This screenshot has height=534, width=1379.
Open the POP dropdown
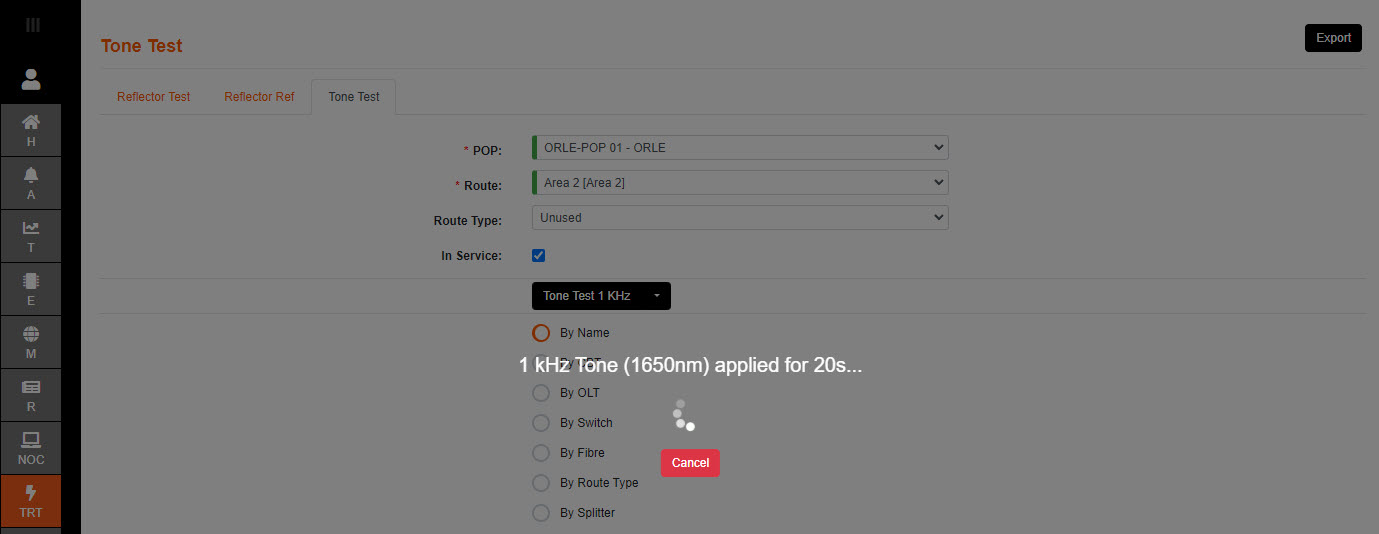pyautogui.click(x=740, y=148)
